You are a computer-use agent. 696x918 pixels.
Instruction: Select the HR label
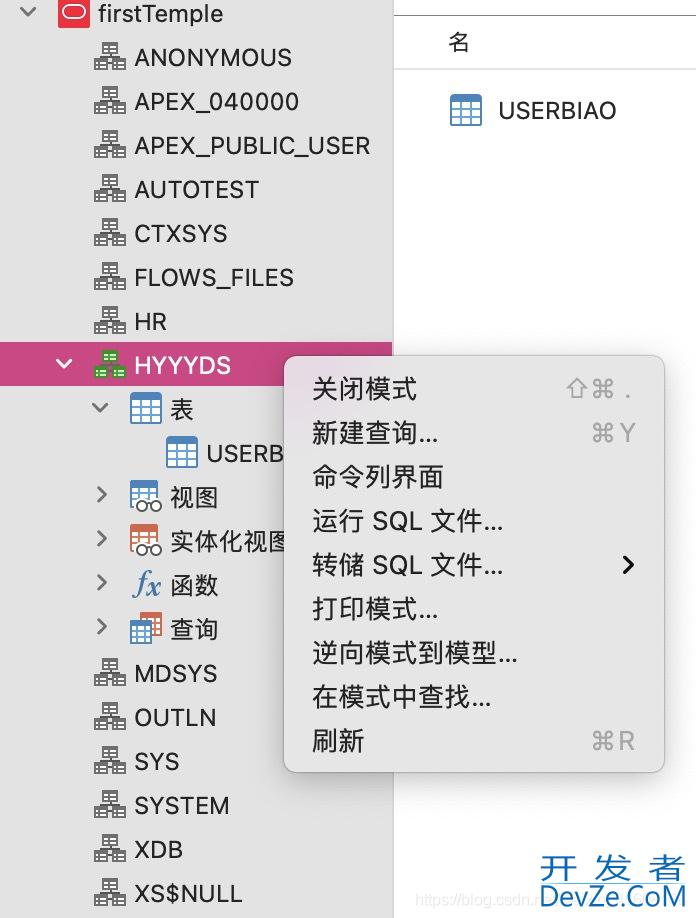pos(150,321)
